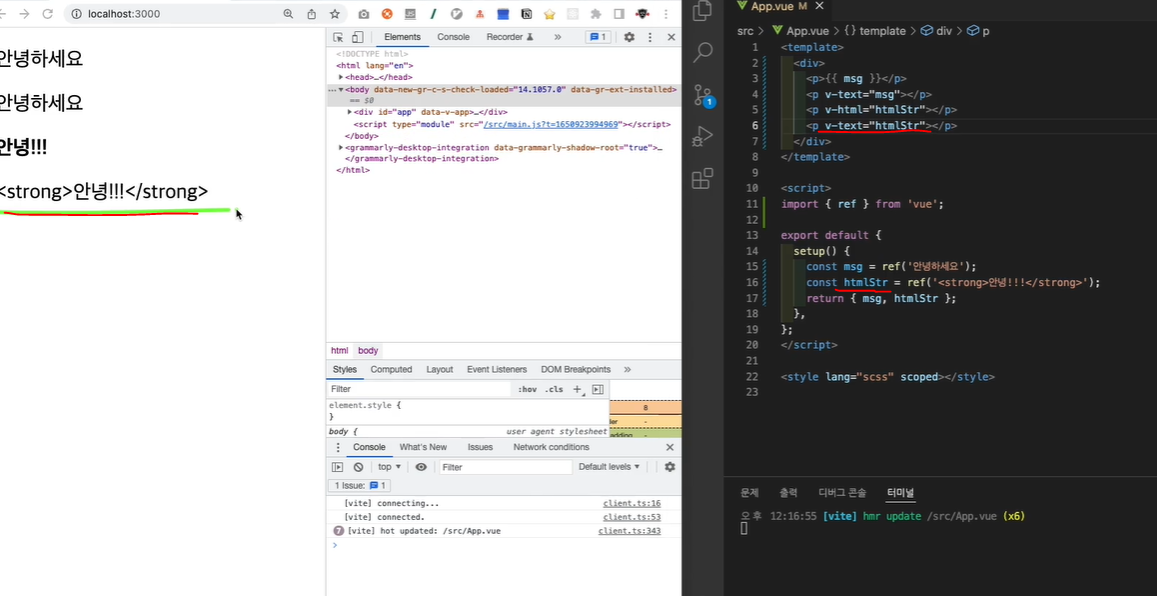Open the client.ts:16 source link

[x=632, y=503]
